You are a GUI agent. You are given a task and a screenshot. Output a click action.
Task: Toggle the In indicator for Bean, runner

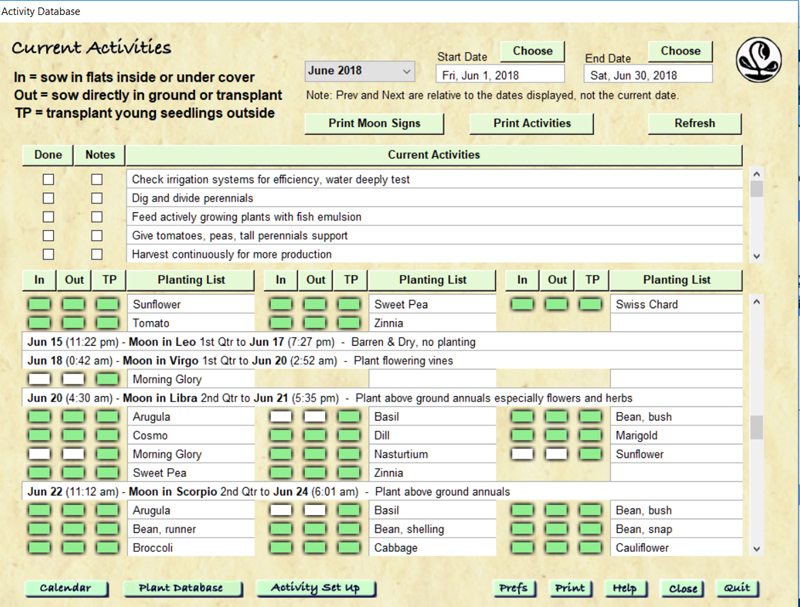(x=39, y=529)
